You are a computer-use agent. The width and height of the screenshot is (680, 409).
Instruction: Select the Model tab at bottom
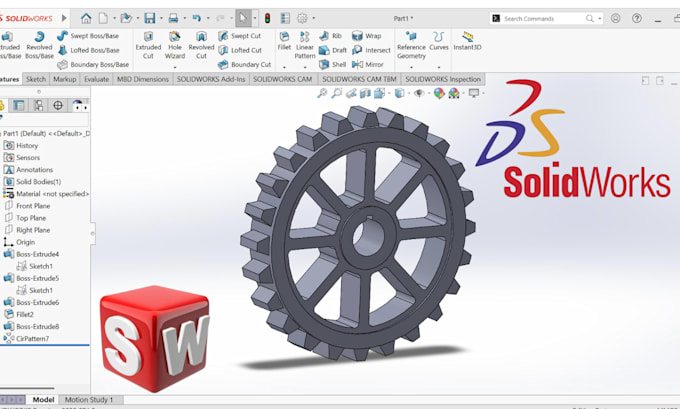coord(43,399)
